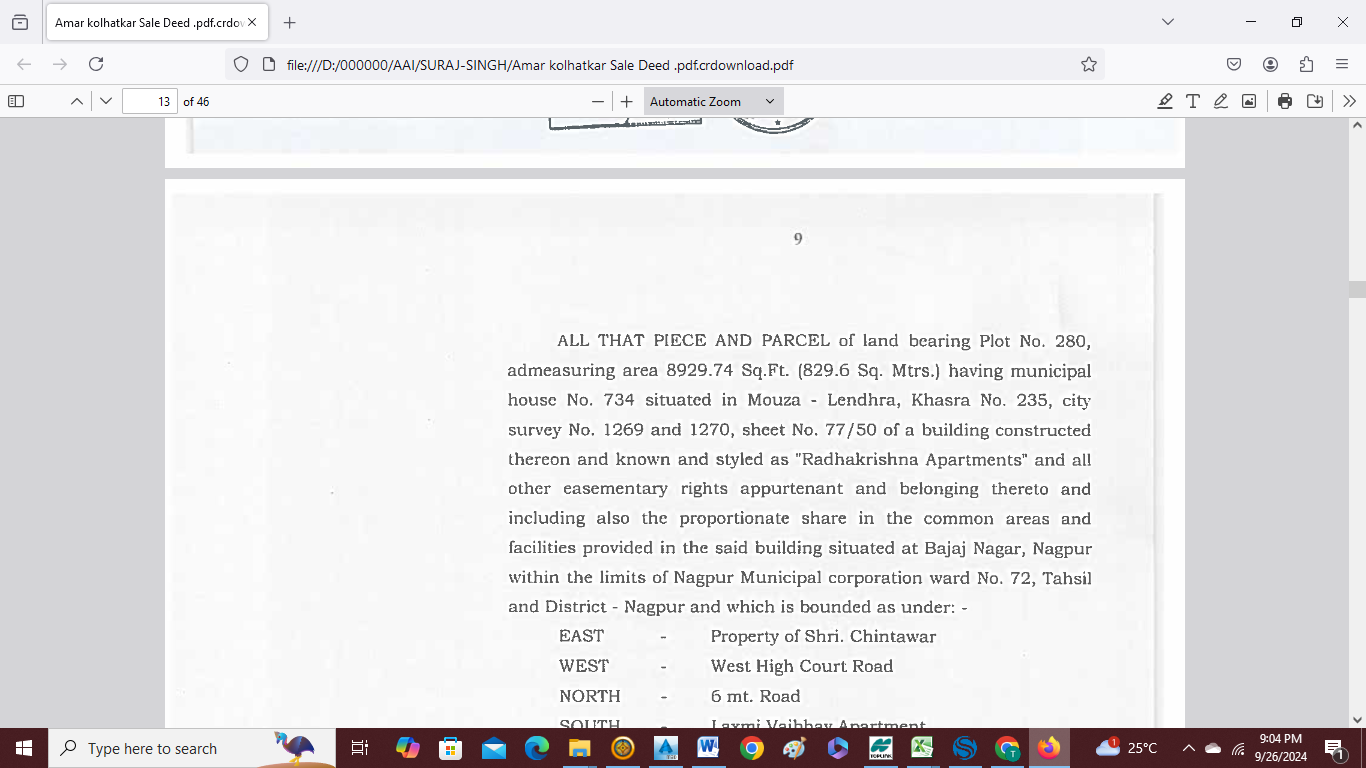Click scrollbar down arrow

1357,719
